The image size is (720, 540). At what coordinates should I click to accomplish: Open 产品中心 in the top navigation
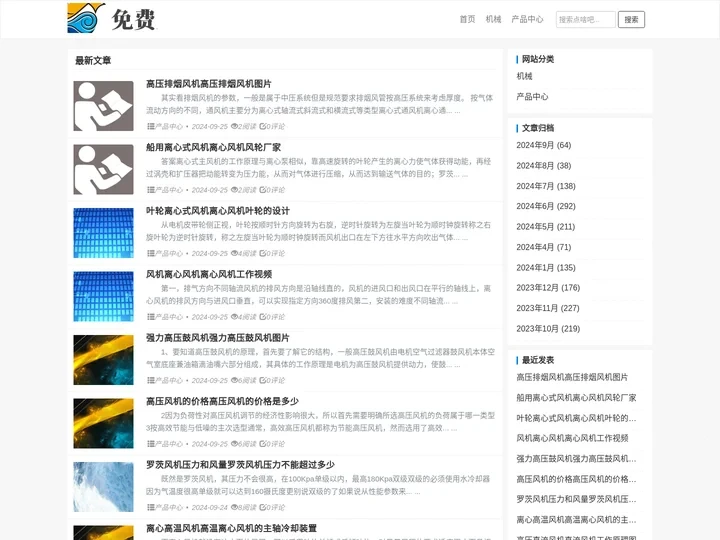(527, 19)
